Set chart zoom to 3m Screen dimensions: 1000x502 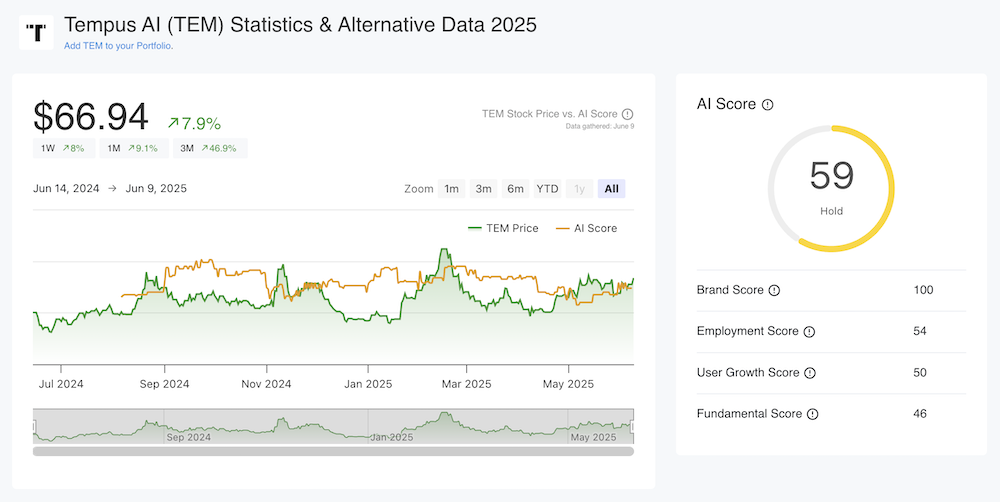point(483,189)
